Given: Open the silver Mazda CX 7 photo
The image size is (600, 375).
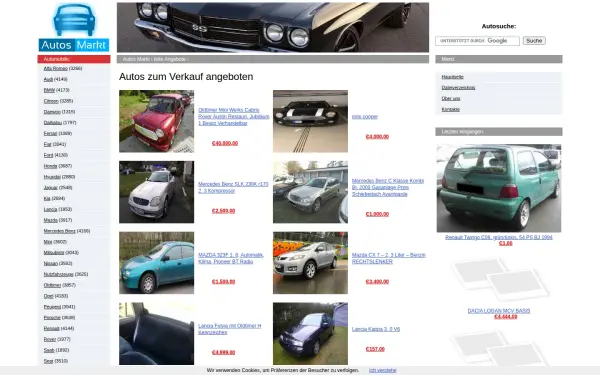Looking at the screenshot, I should [x=310, y=263].
